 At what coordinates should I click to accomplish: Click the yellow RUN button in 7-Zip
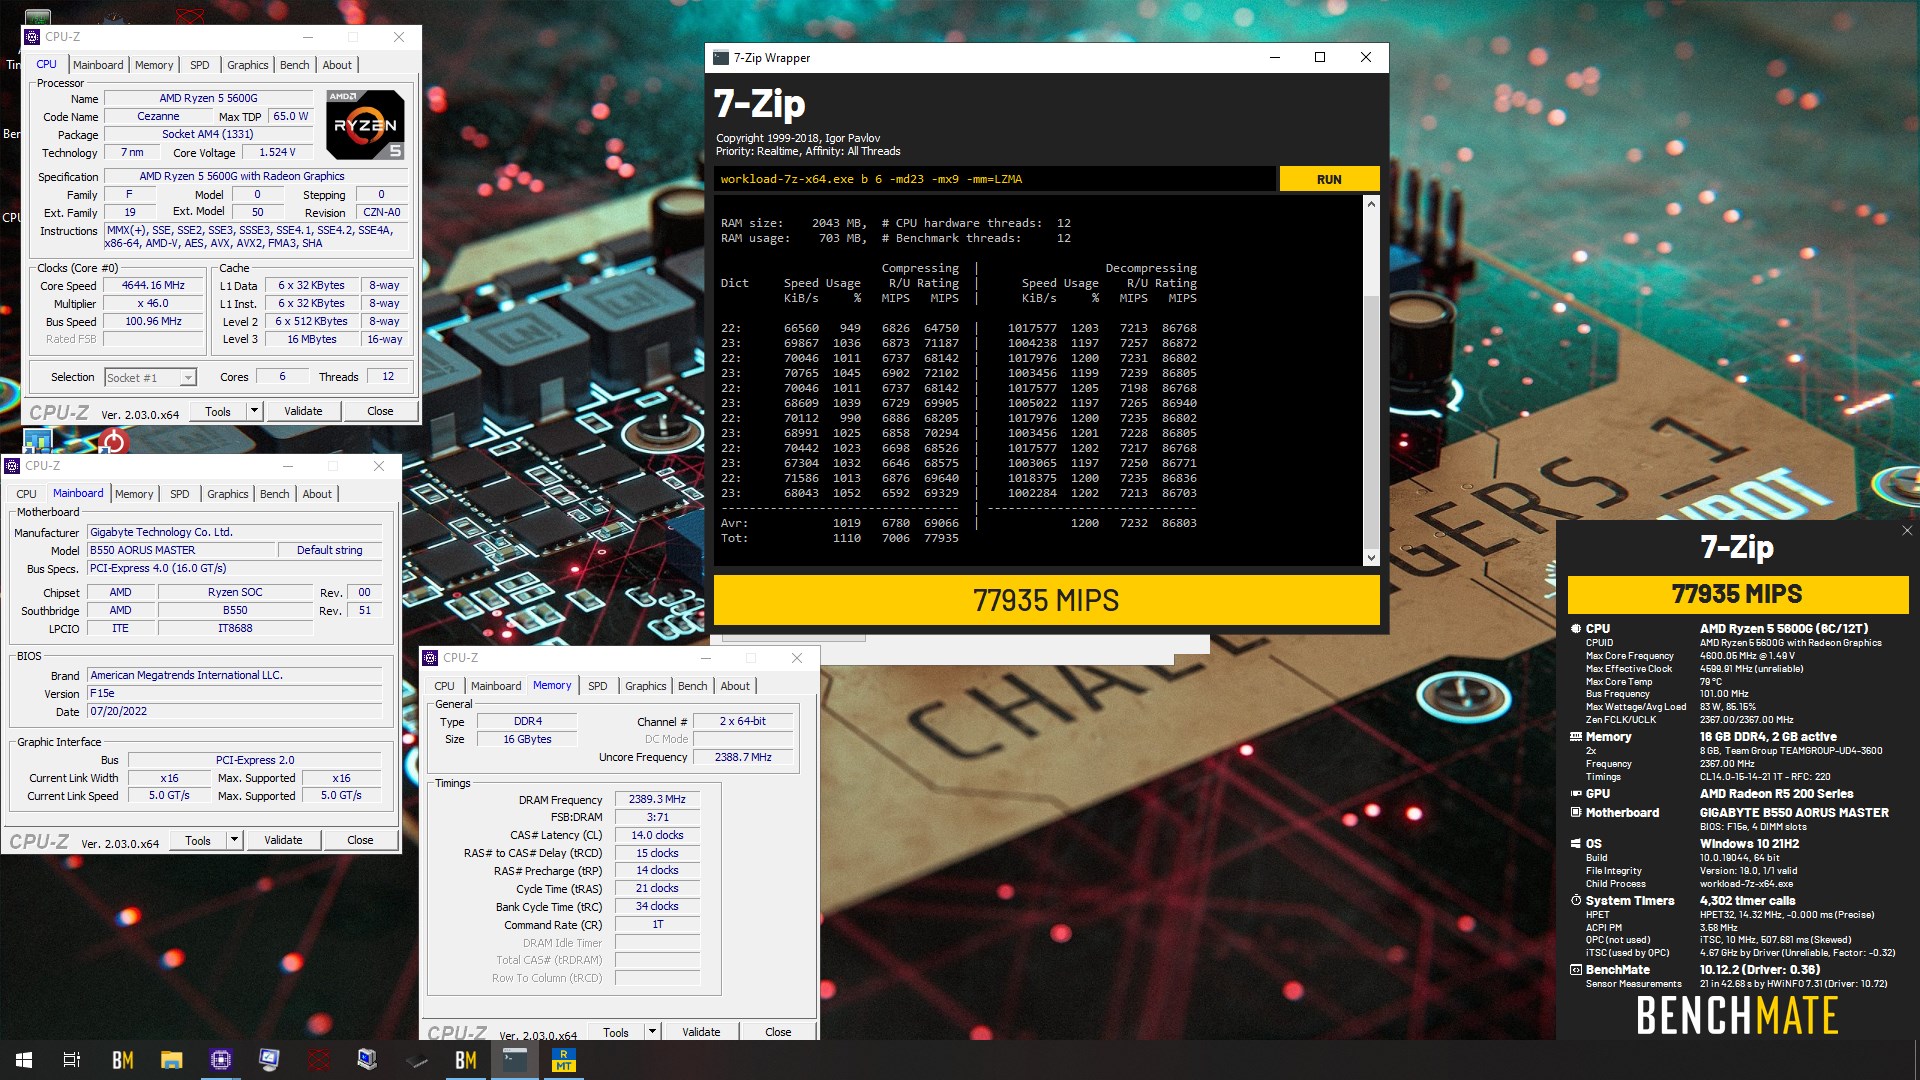[x=1329, y=179]
